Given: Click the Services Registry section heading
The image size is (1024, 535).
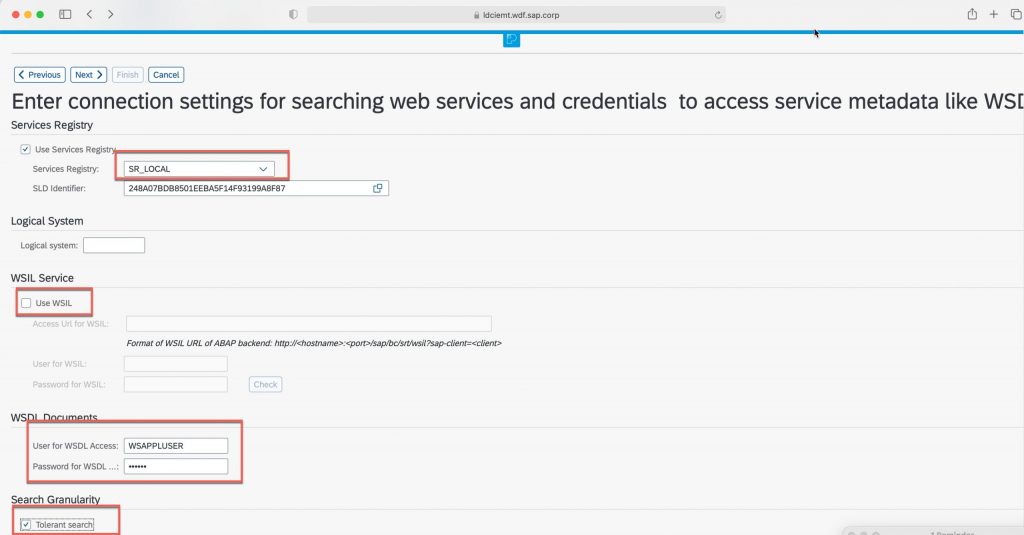Looking at the screenshot, I should (52, 125).
